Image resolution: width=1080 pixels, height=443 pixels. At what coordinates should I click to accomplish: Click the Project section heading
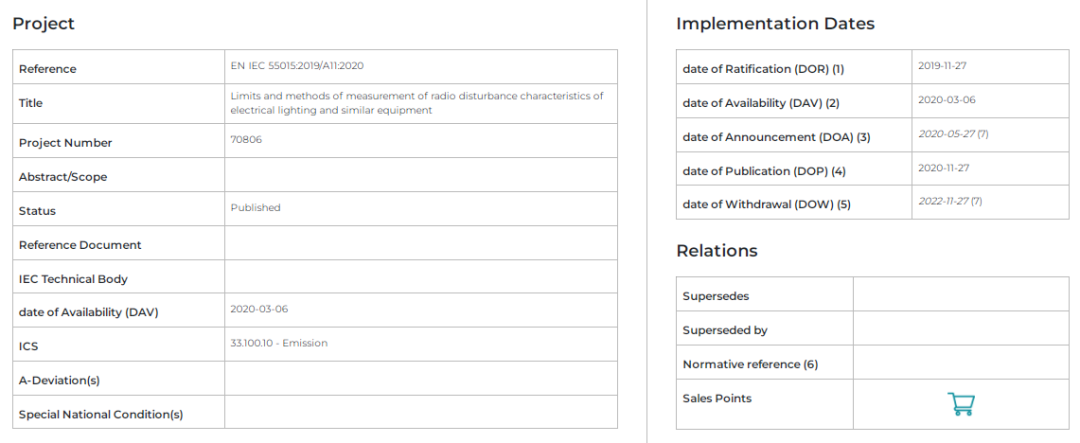(x=43, y=23)
